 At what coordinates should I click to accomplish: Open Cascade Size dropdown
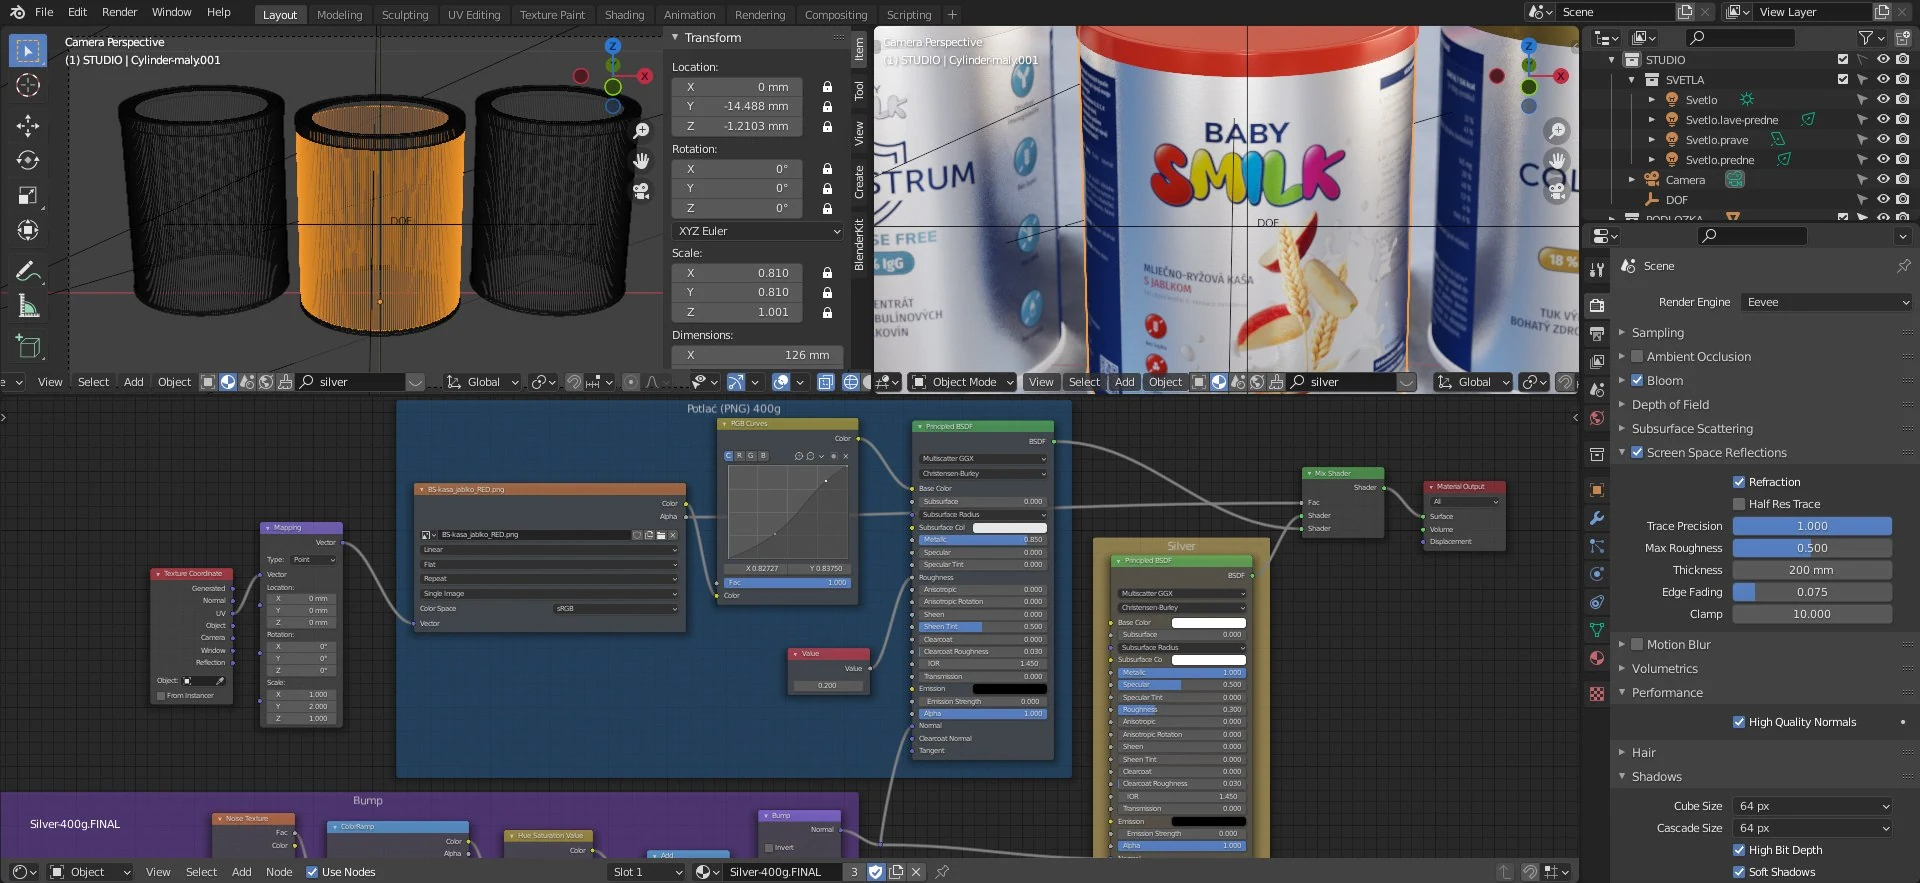(x=1813, y=828)
